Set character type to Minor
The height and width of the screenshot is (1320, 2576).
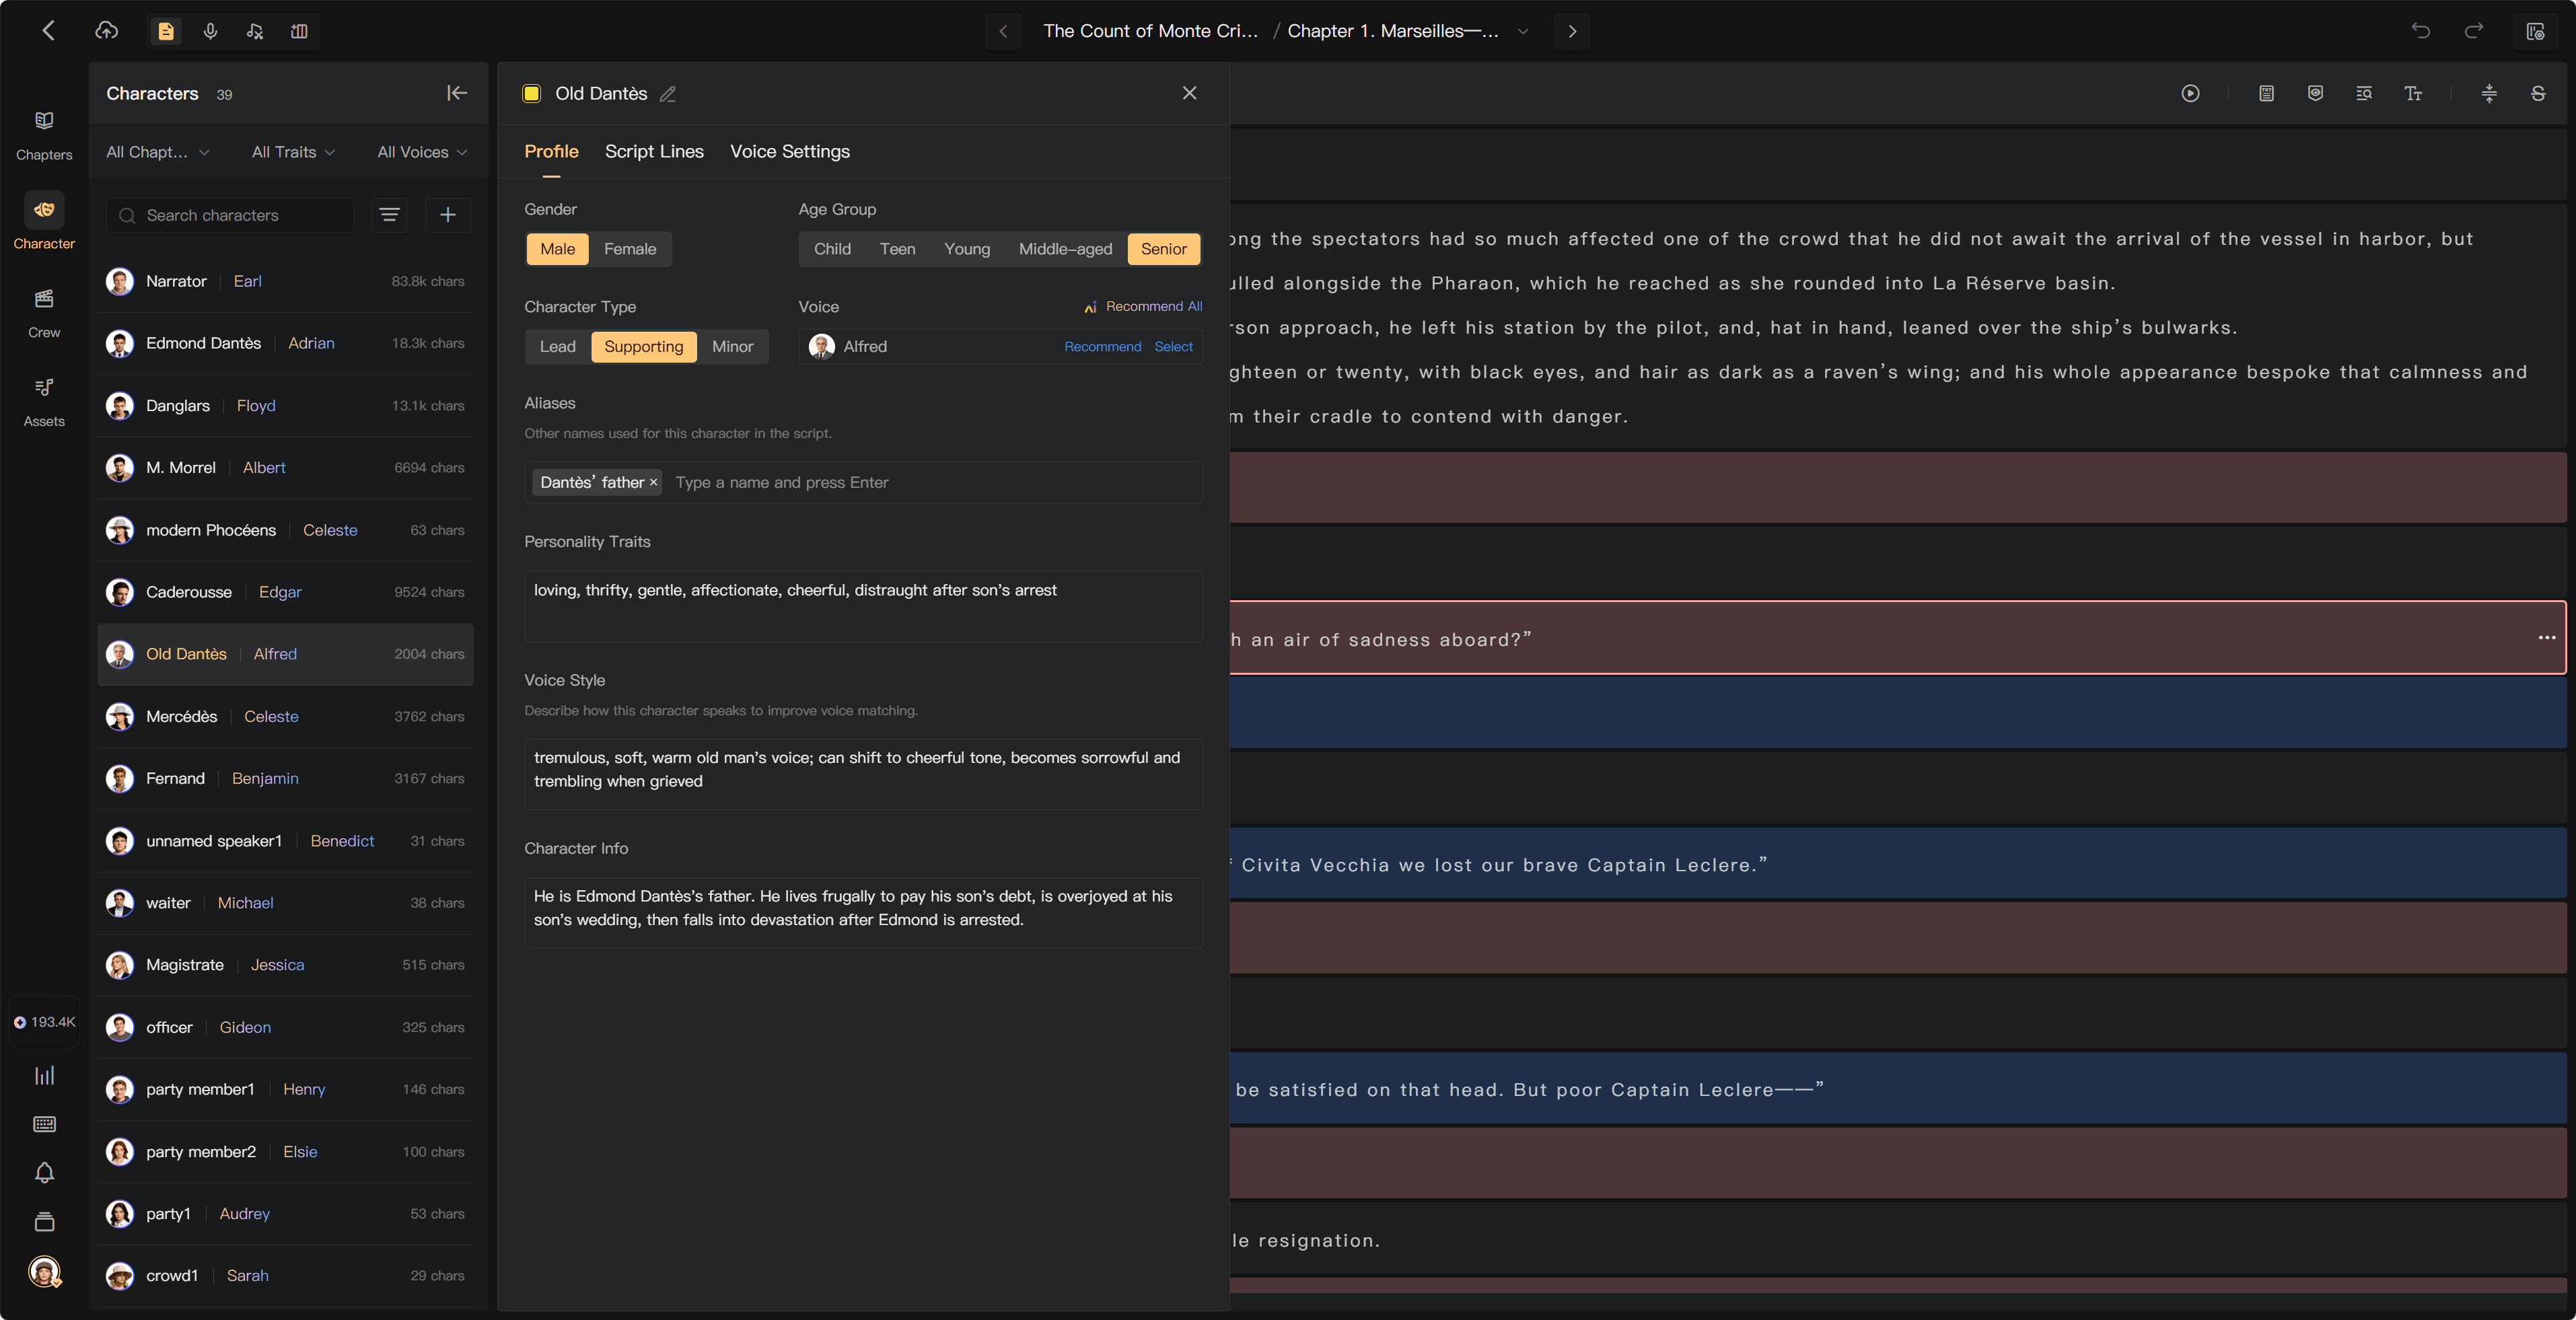tap(732, 347)
